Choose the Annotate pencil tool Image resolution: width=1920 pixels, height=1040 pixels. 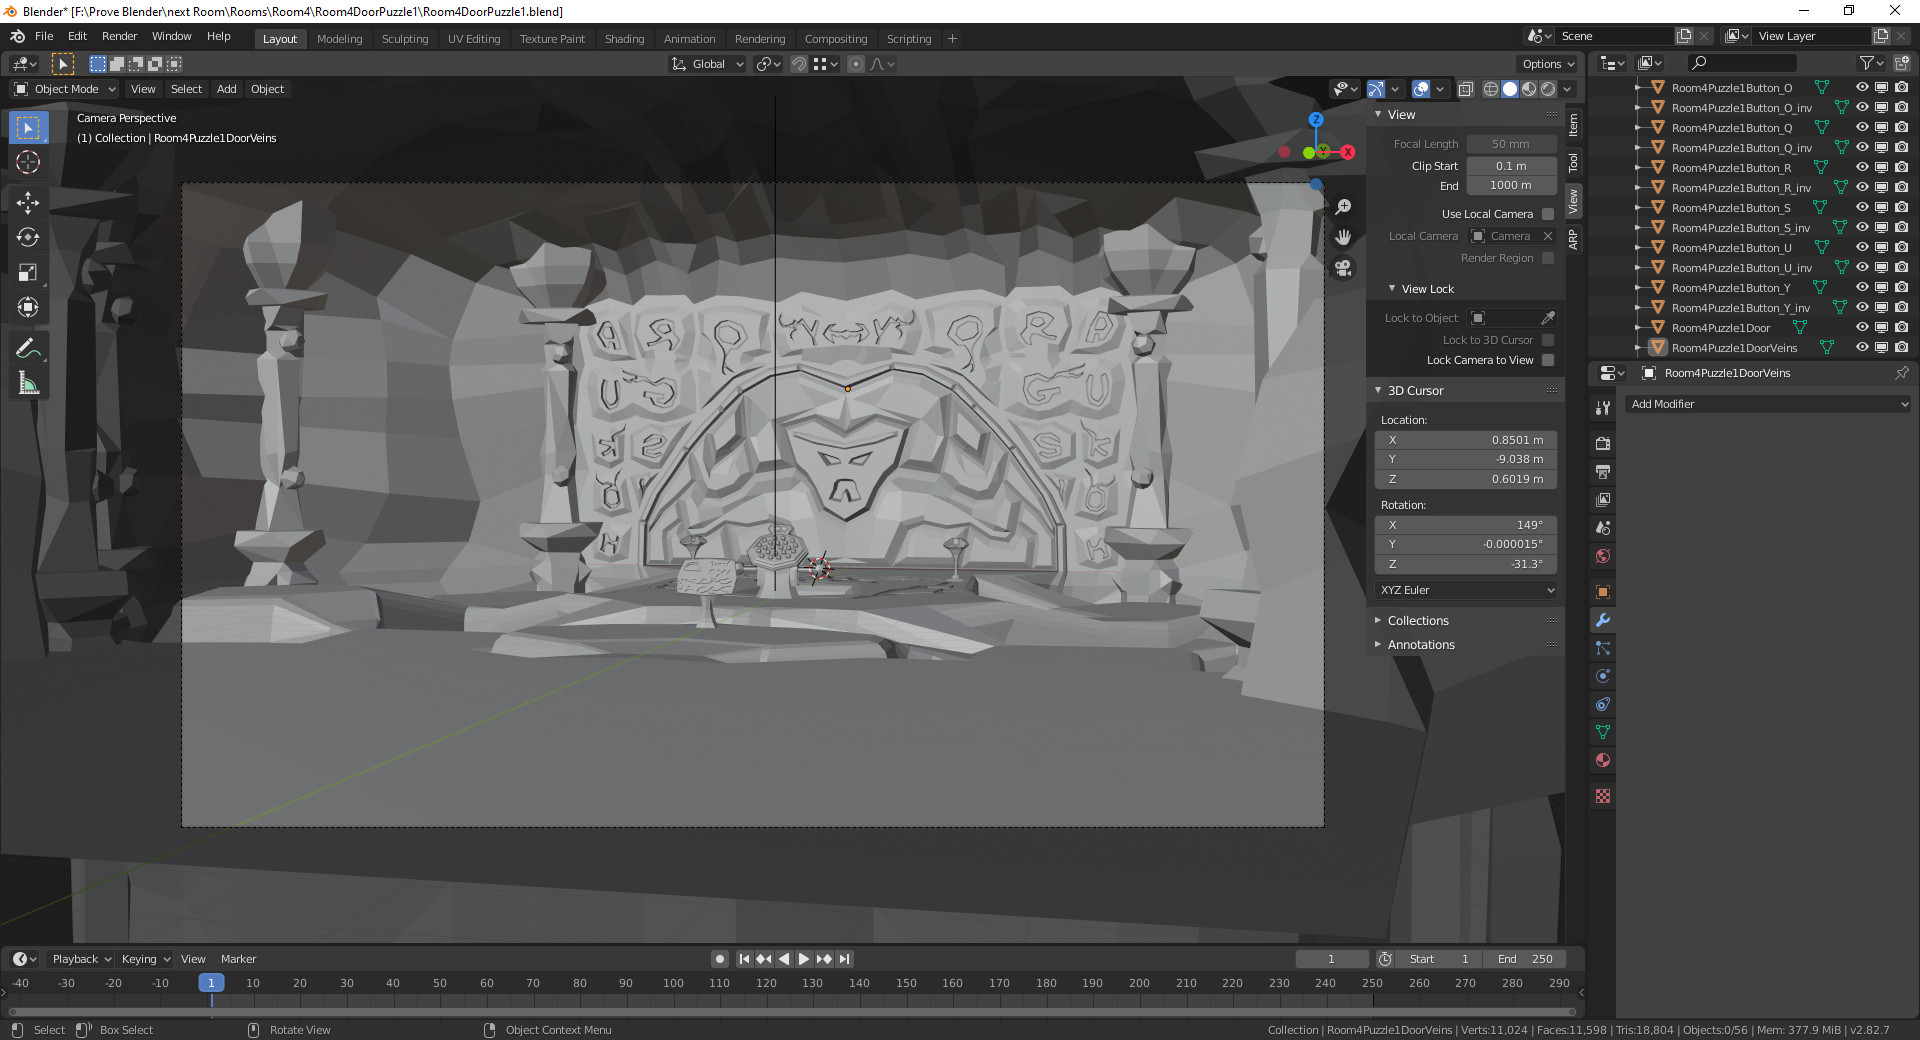coord(28,348)
